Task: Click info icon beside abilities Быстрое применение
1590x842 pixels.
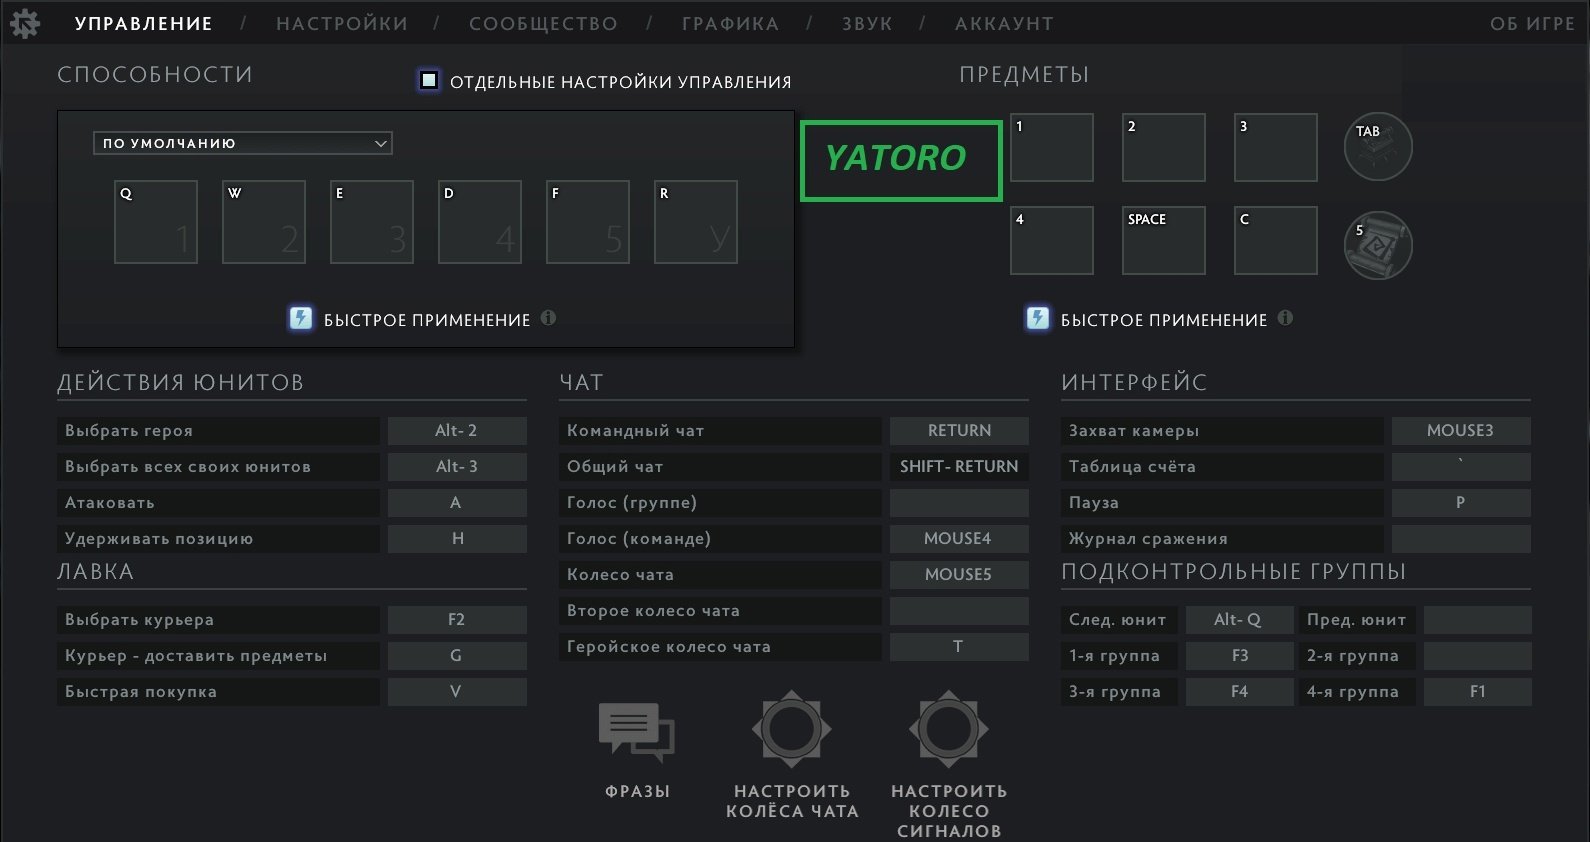Action: [x=548, y=318]
